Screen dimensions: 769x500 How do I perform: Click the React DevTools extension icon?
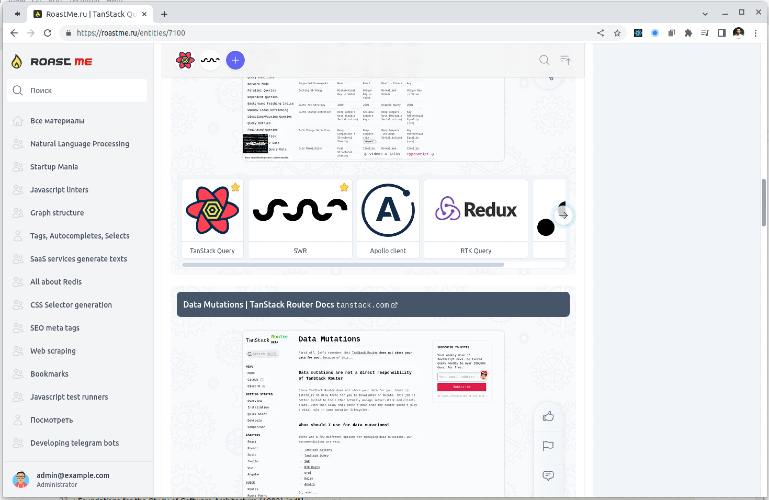point(638,33)
